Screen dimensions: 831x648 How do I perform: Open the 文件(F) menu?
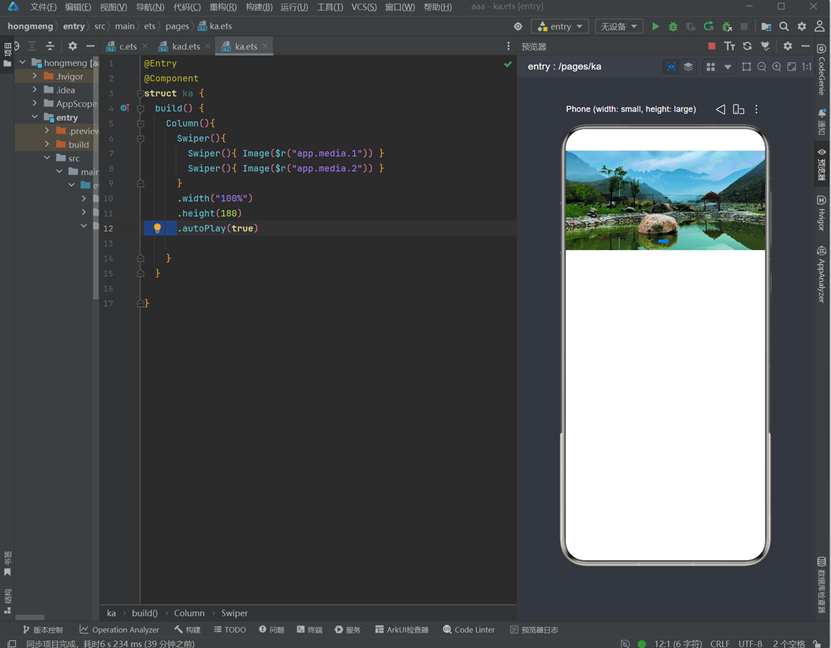coord(43,7)
